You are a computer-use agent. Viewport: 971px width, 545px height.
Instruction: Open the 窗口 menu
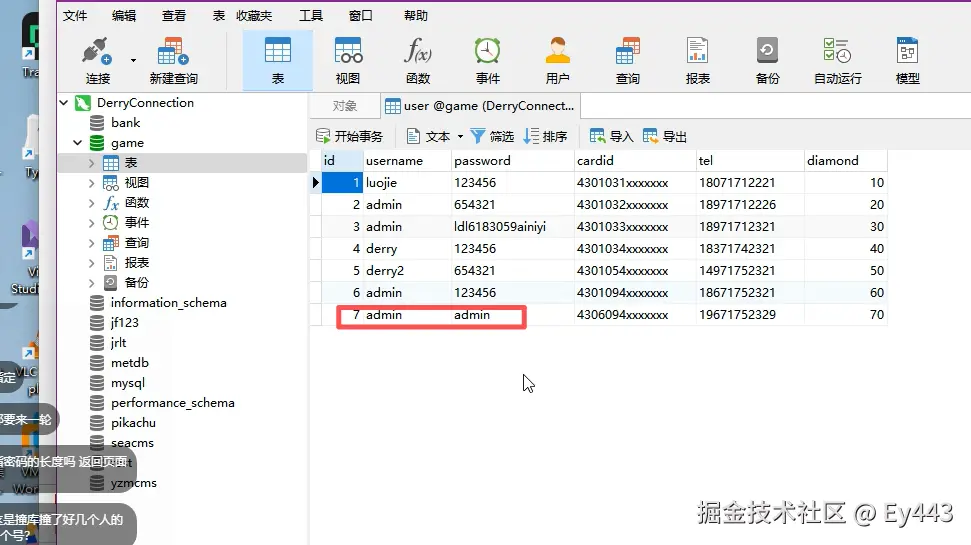click(360, 15)
